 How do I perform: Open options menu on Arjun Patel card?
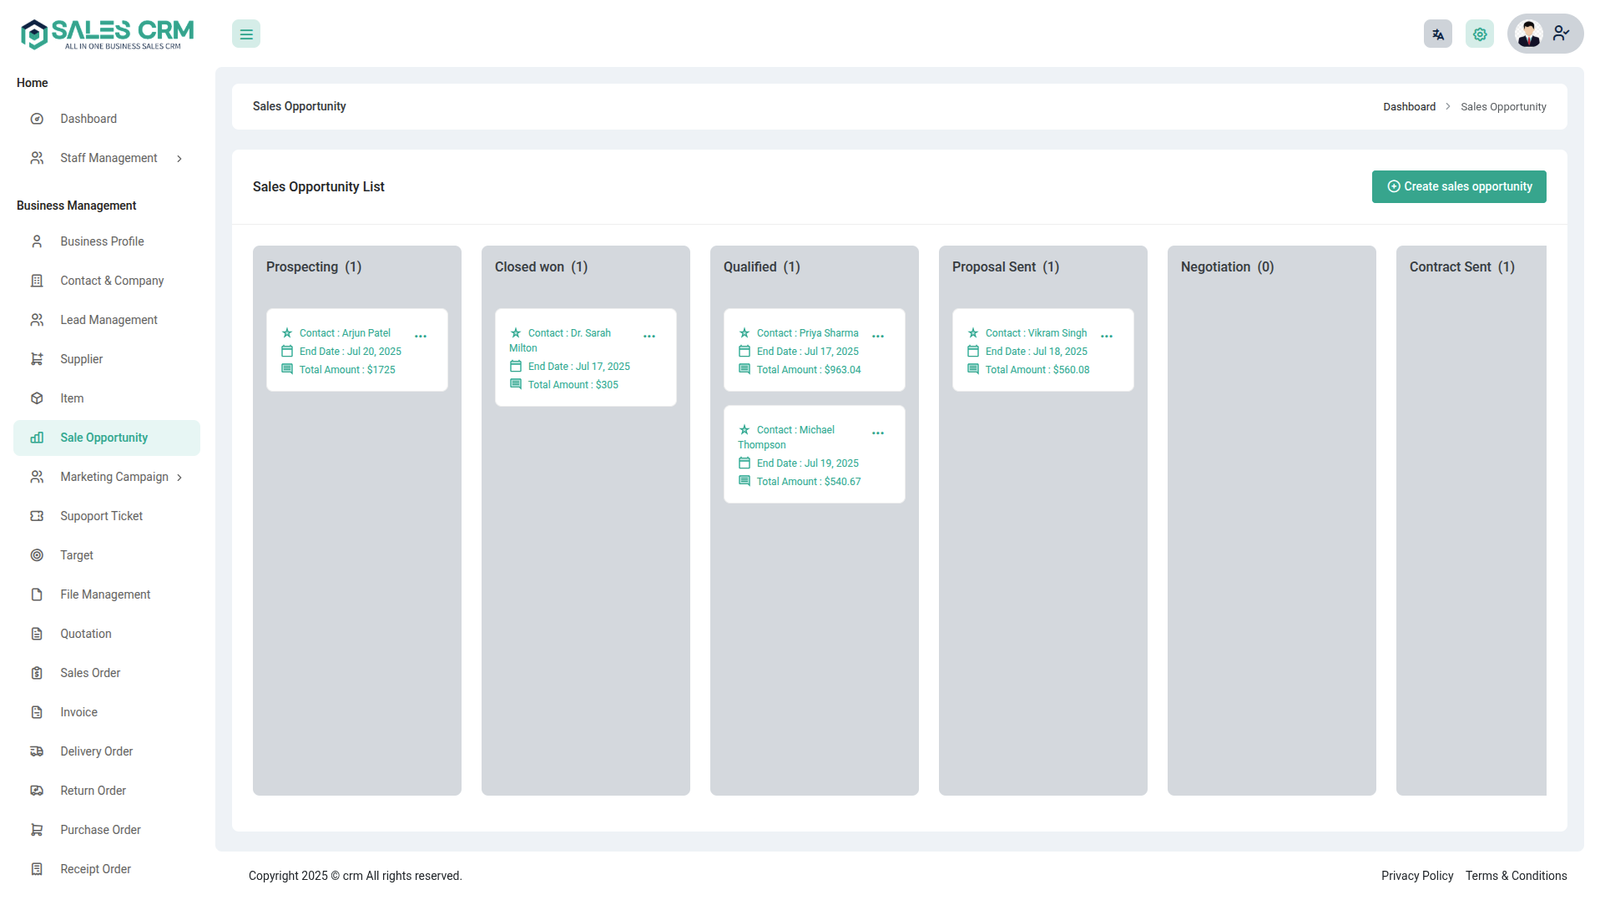[421, 337]
